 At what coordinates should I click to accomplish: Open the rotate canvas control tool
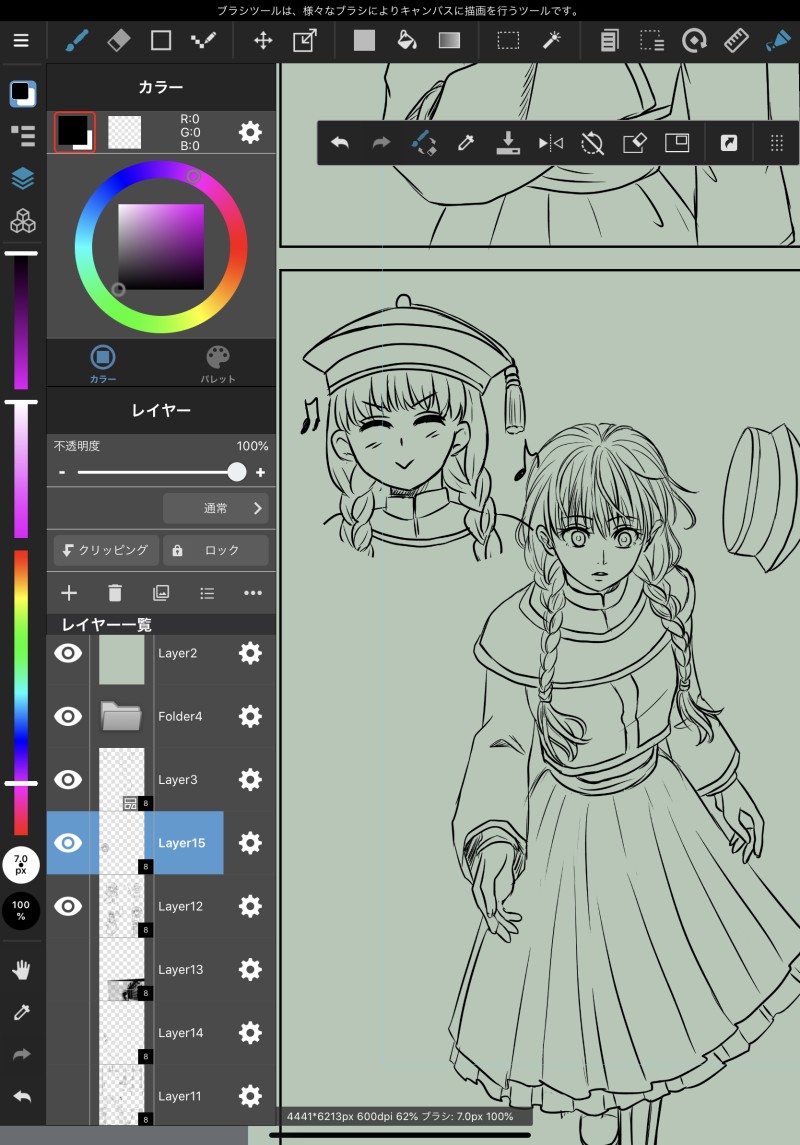pos(693,40)
